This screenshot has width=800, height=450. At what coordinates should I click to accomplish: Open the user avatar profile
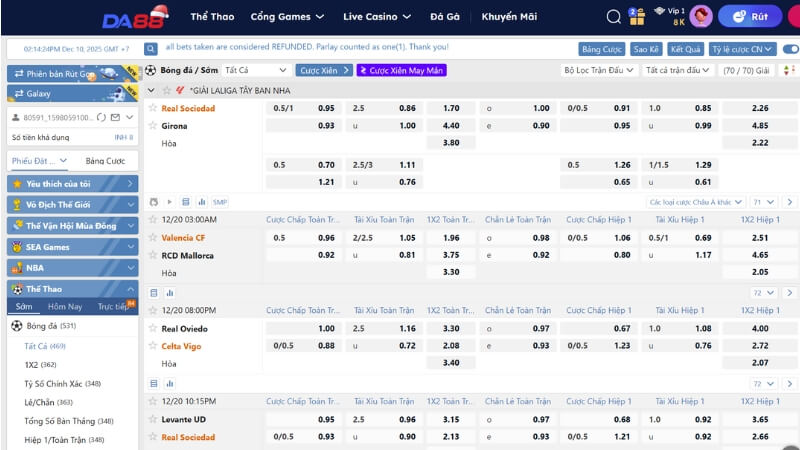[701, 17]
